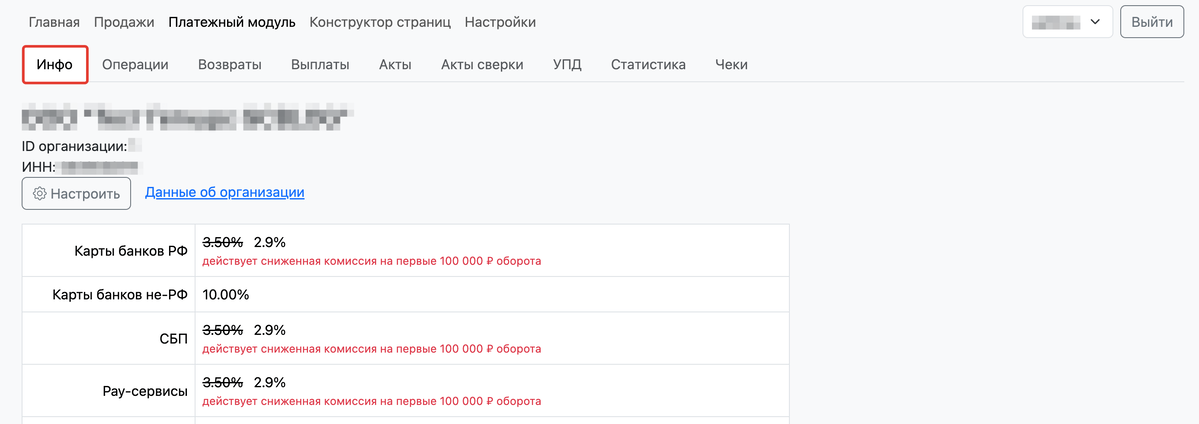Click the Выйти logout button
The image size is (1199, 424).
[x=1152, y=22]
